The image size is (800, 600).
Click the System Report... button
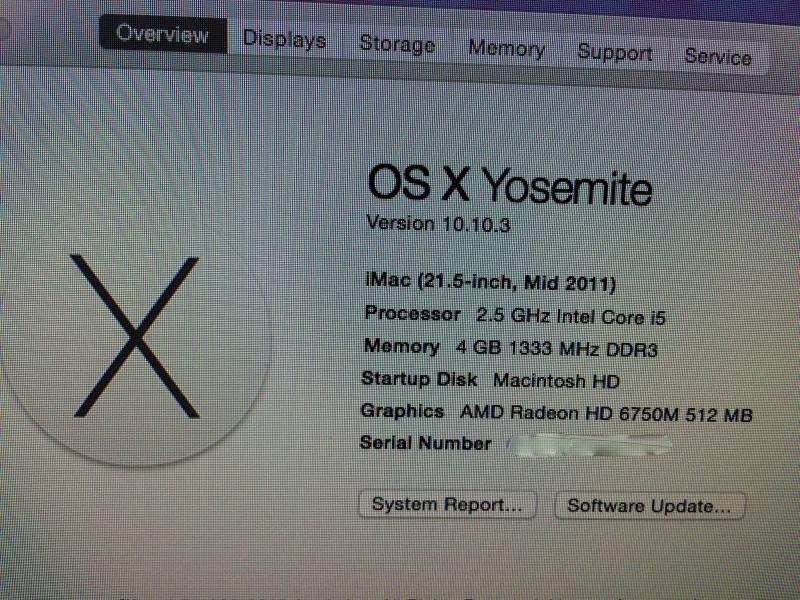pos(447,505)
